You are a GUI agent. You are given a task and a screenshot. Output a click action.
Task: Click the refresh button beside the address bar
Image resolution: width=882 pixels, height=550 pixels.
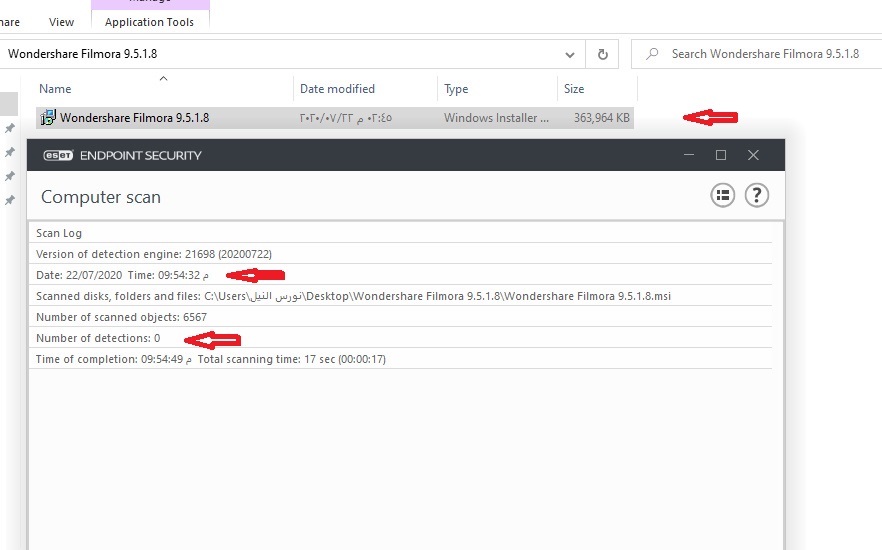(x=602, y=54)
